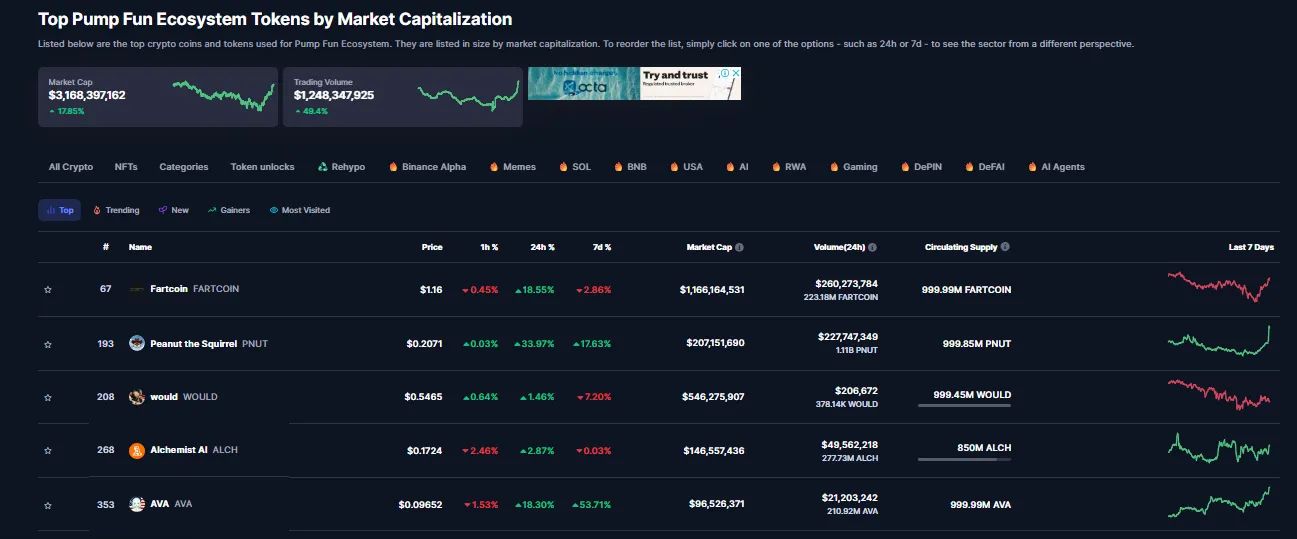Click the Market Cap info icon
This screenshot has height=539, width=1297.
(x=739, y=247)
